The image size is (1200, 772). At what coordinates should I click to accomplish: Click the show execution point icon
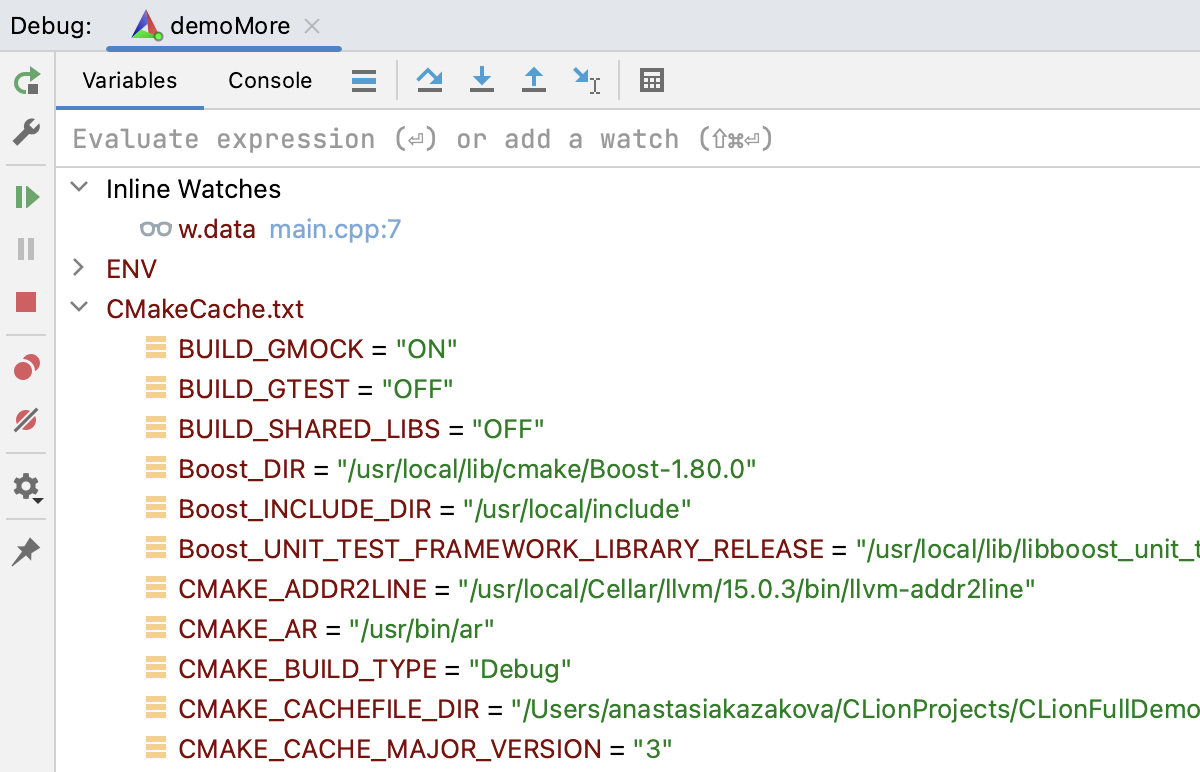tap(364, 80)
